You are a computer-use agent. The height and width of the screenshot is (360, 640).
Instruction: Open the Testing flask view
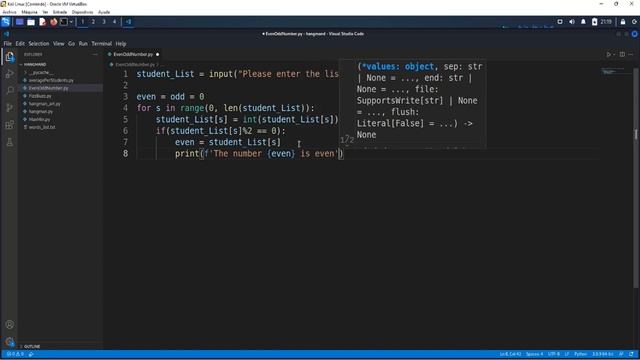click(9, 142)
